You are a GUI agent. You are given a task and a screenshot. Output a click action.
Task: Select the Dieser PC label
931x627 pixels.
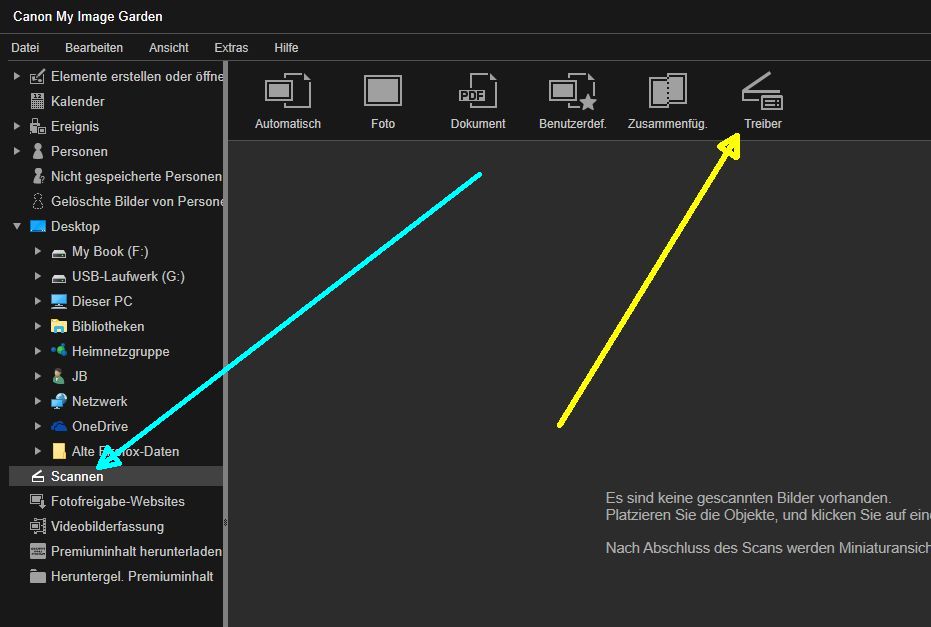pyautogui.click(x=102, y=302)
